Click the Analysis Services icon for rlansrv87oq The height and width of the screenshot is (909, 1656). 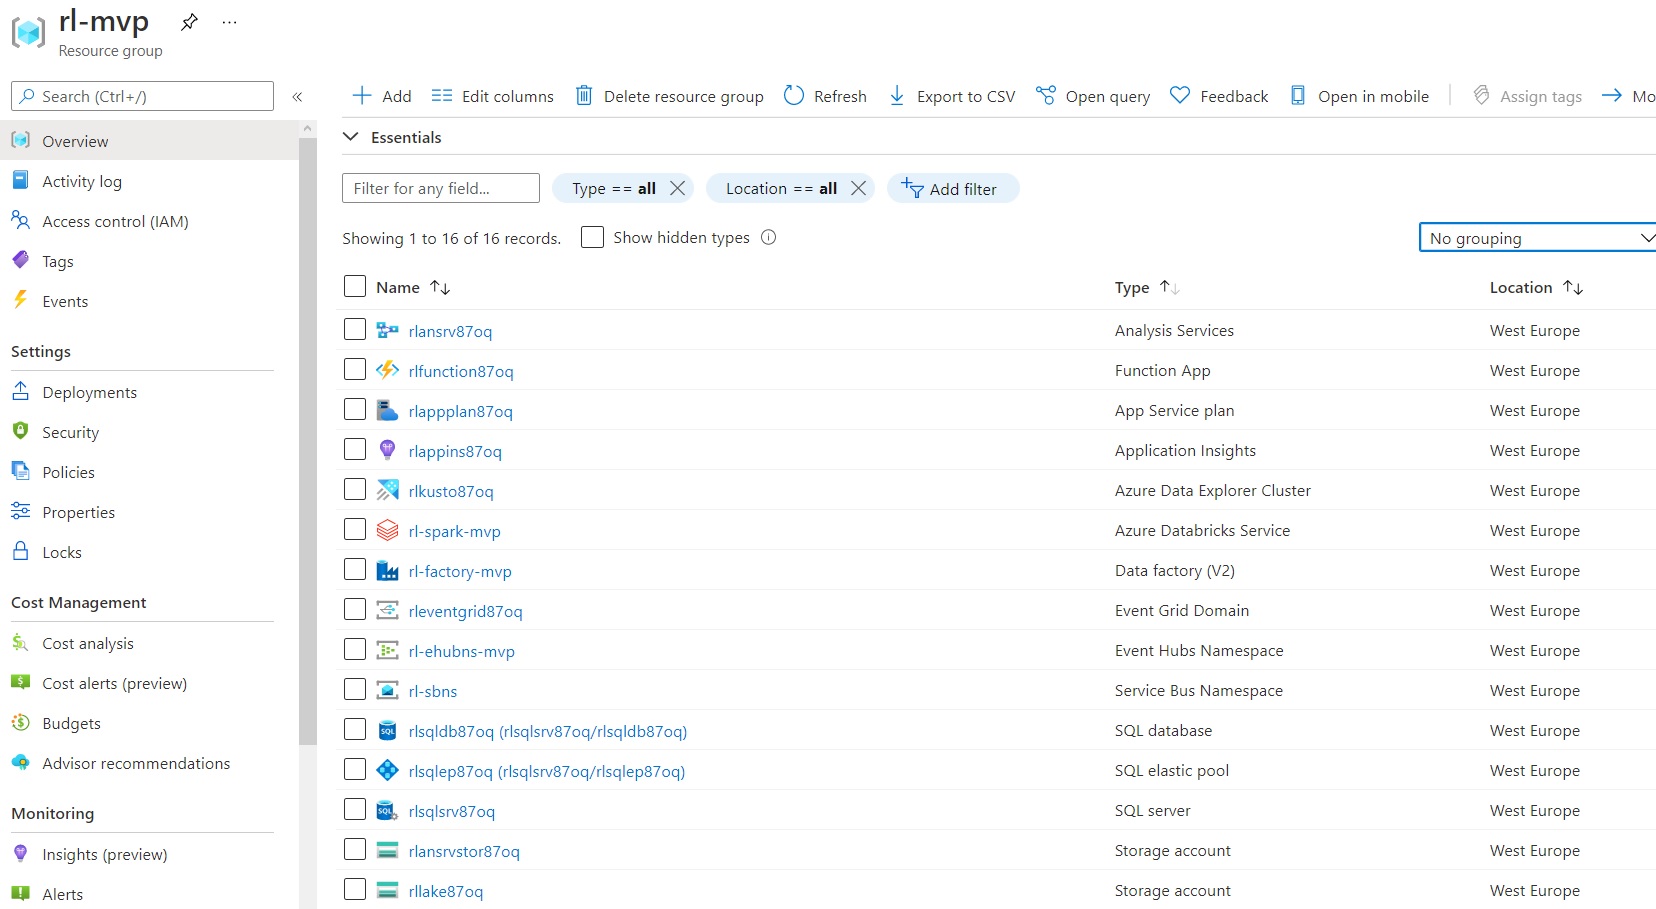point(387,330)
